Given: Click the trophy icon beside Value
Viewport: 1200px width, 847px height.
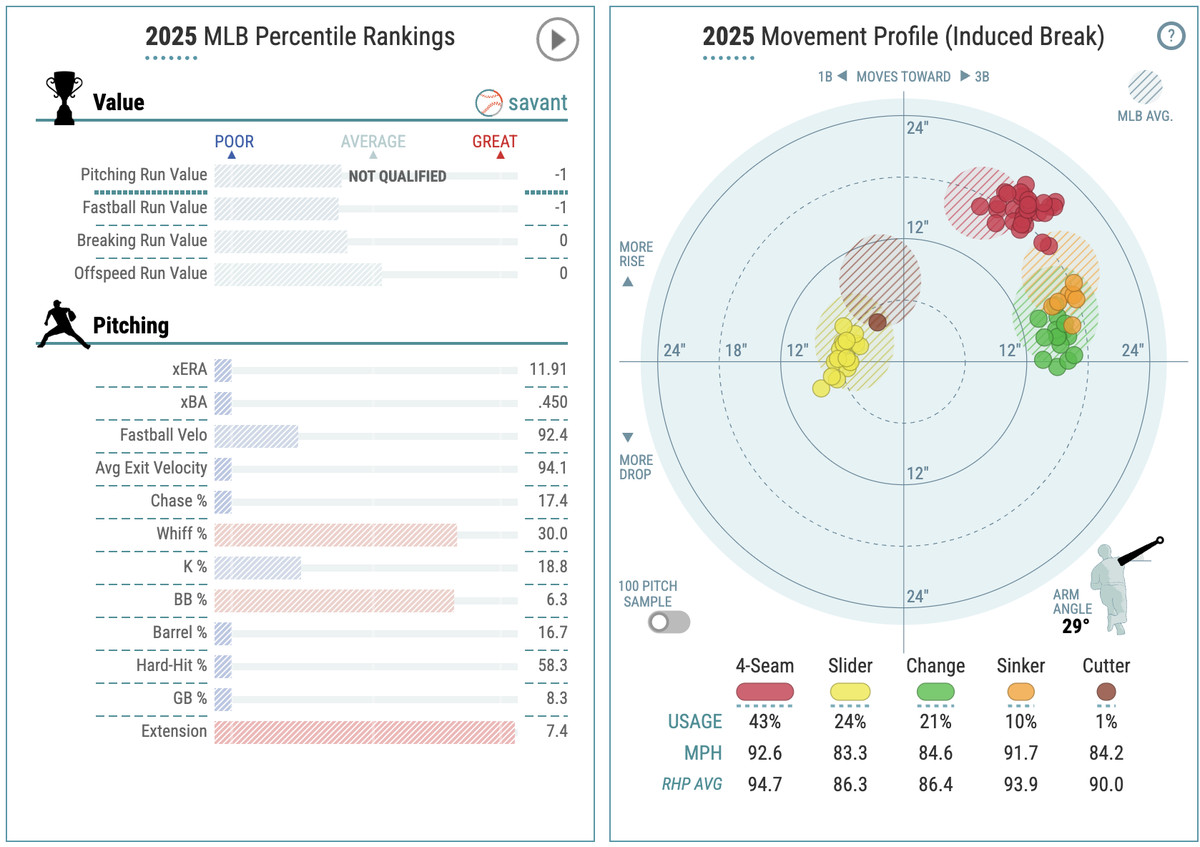Looking at the screenshot, I should click(x=63, y=99).
